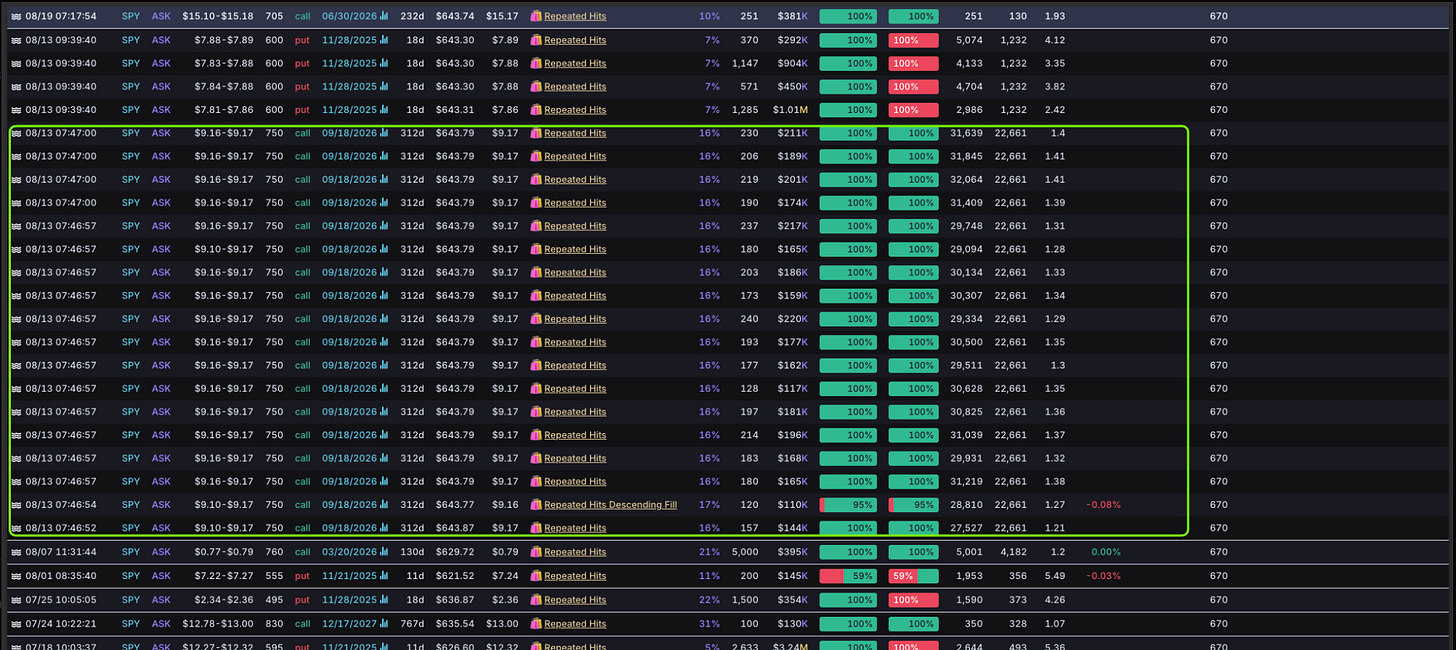Open Repeated Hits link in the $1.01M row
1456x650 pixels.
click(575, 110)
